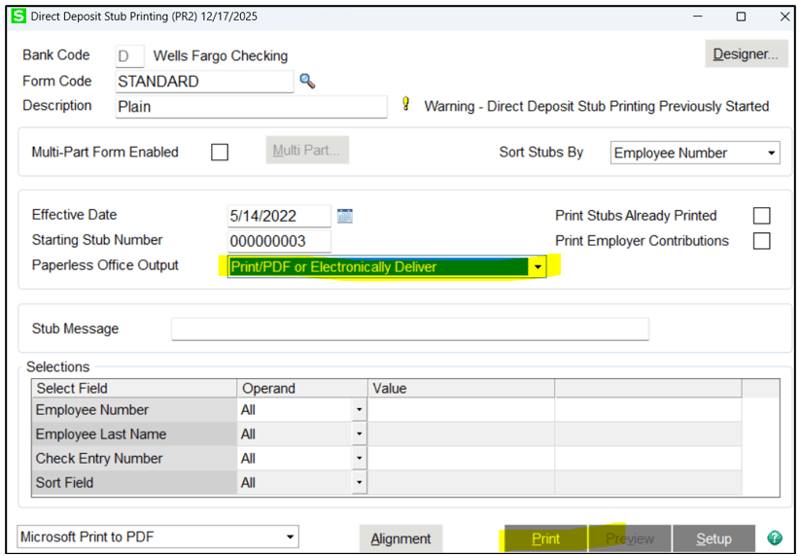Open the Effective Date calendar picker
800x556 pixels.
tap(345, 215)
